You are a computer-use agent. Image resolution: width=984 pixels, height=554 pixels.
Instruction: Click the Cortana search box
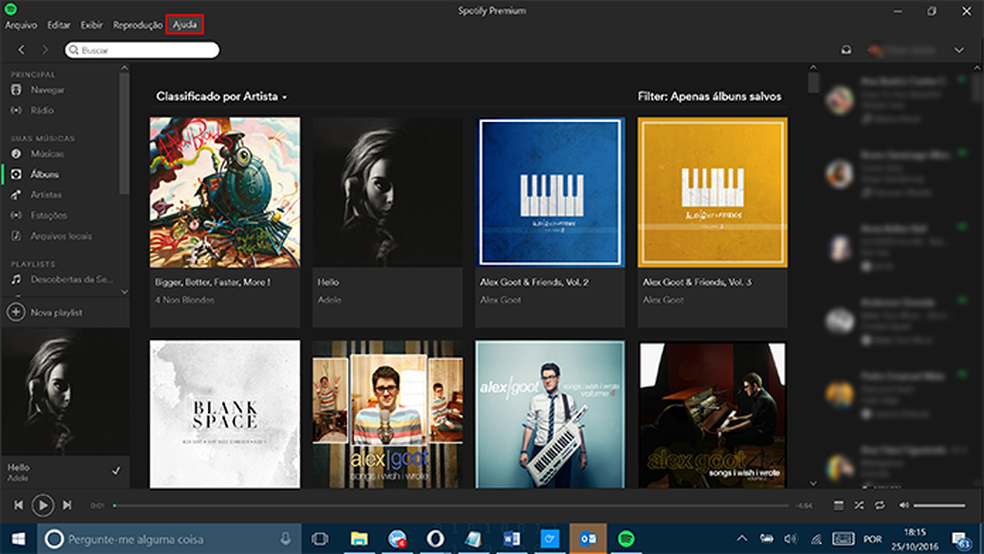(169, 539)
